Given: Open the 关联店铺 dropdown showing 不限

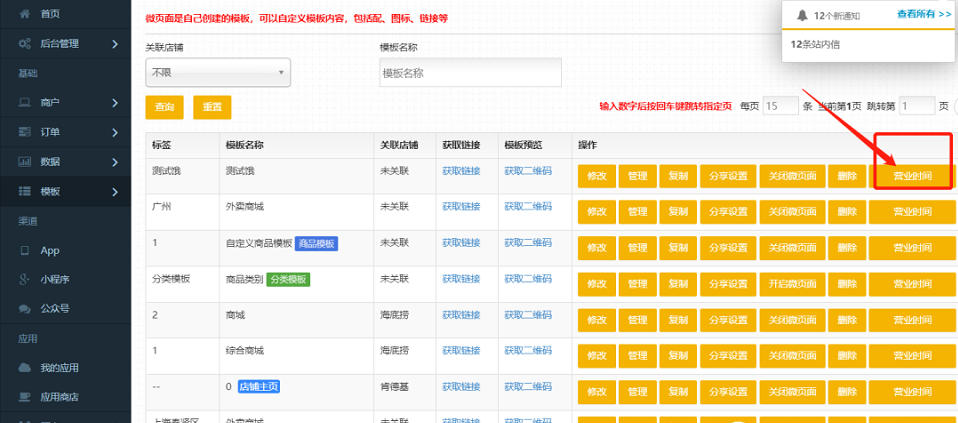Looking at the screenshot, I should 217,73.
